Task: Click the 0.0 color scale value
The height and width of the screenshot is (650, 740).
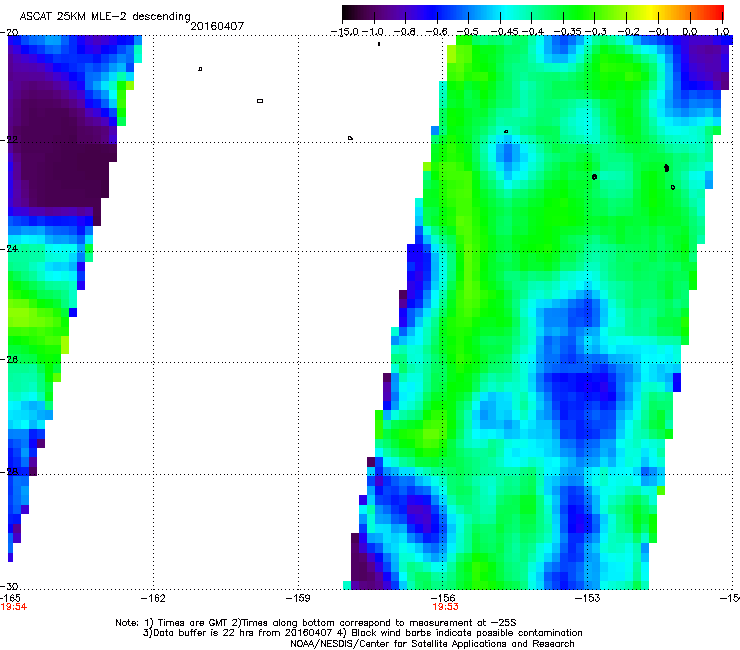Action: click(690, 32)
